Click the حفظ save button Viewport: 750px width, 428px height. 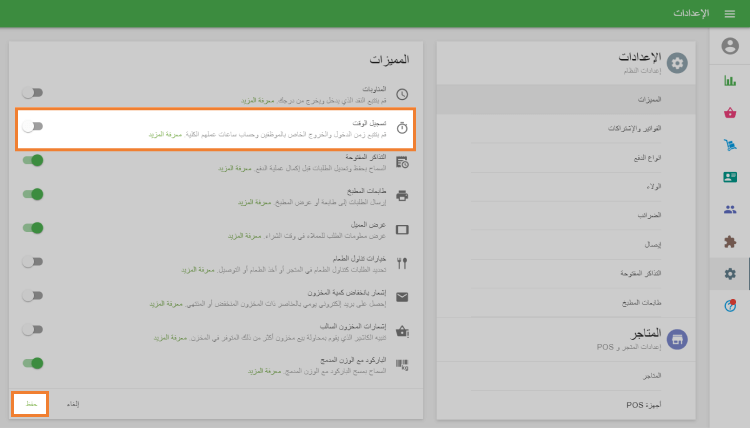31,404
